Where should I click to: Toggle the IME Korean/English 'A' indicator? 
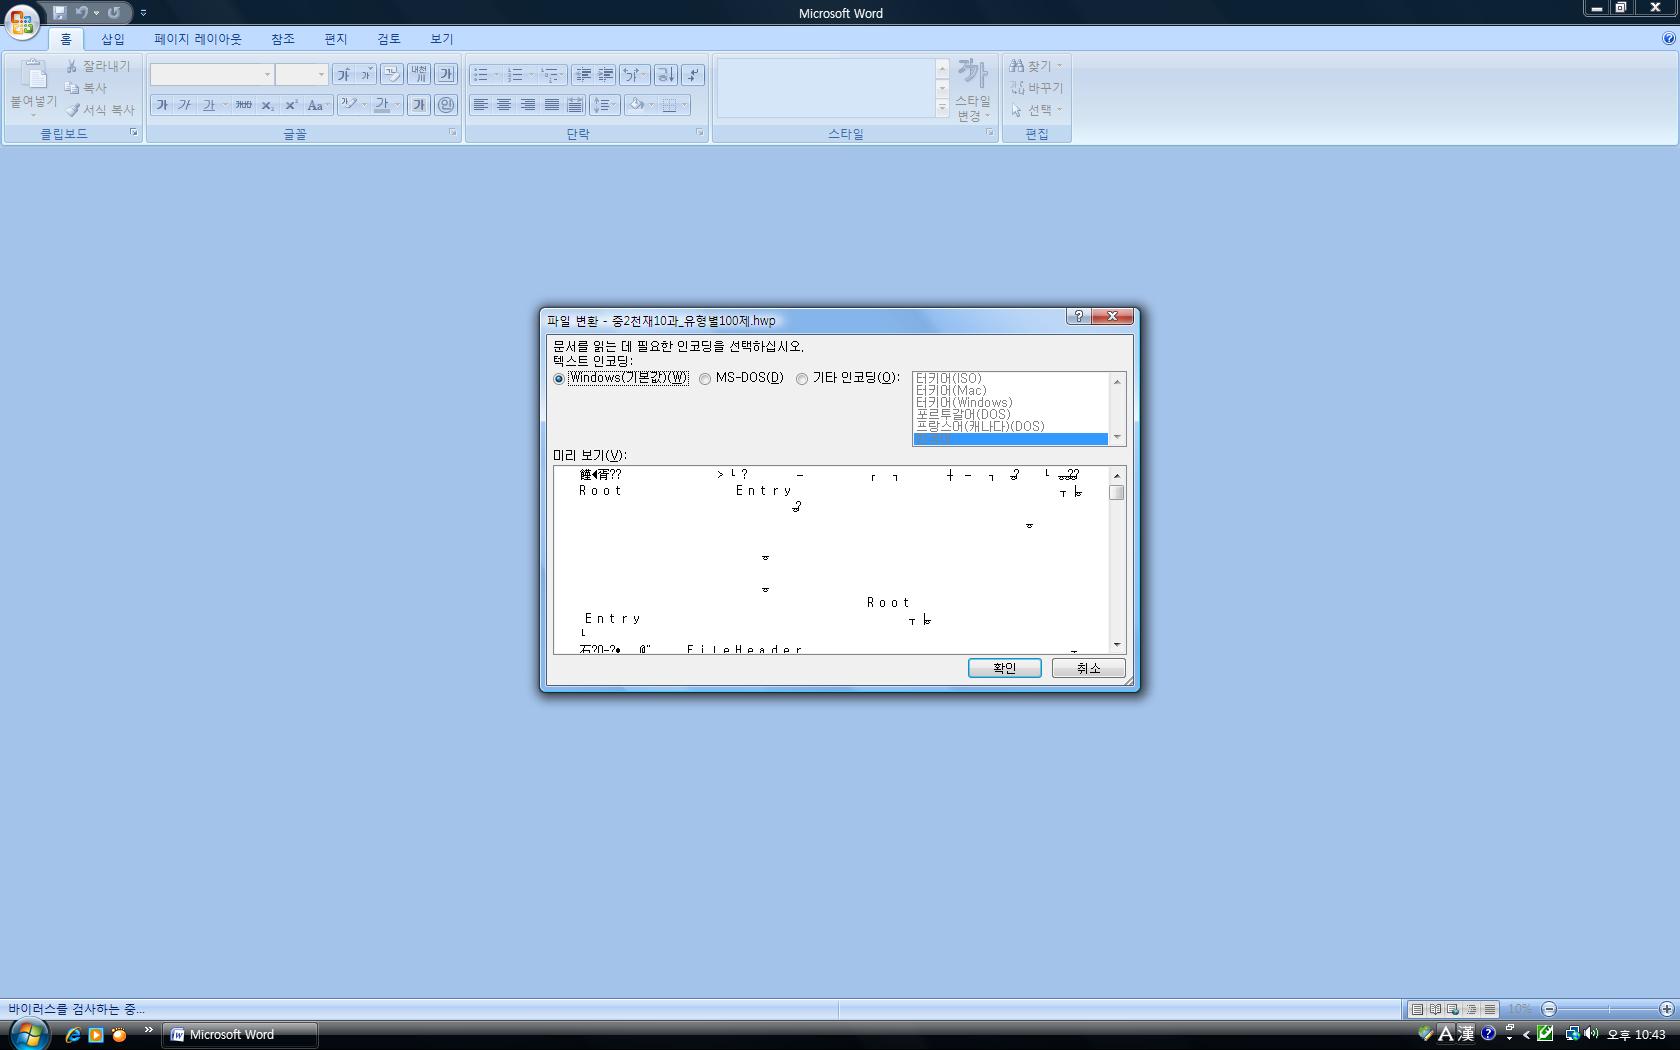1446,1034
